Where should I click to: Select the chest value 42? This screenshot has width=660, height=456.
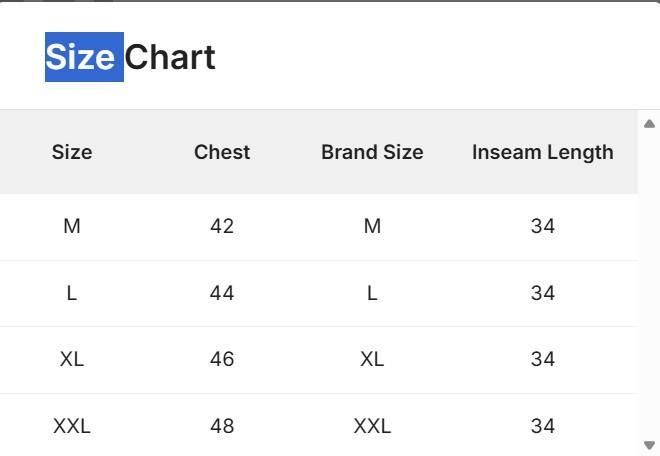click(222, 226)
